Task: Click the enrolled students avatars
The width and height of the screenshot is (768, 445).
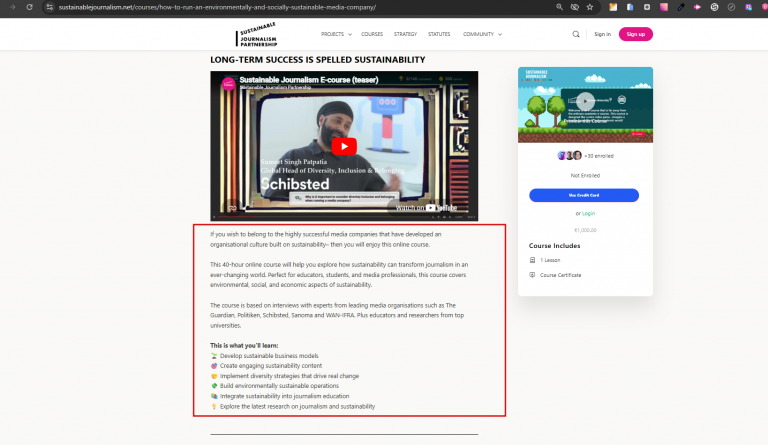Action: [570, 156]
